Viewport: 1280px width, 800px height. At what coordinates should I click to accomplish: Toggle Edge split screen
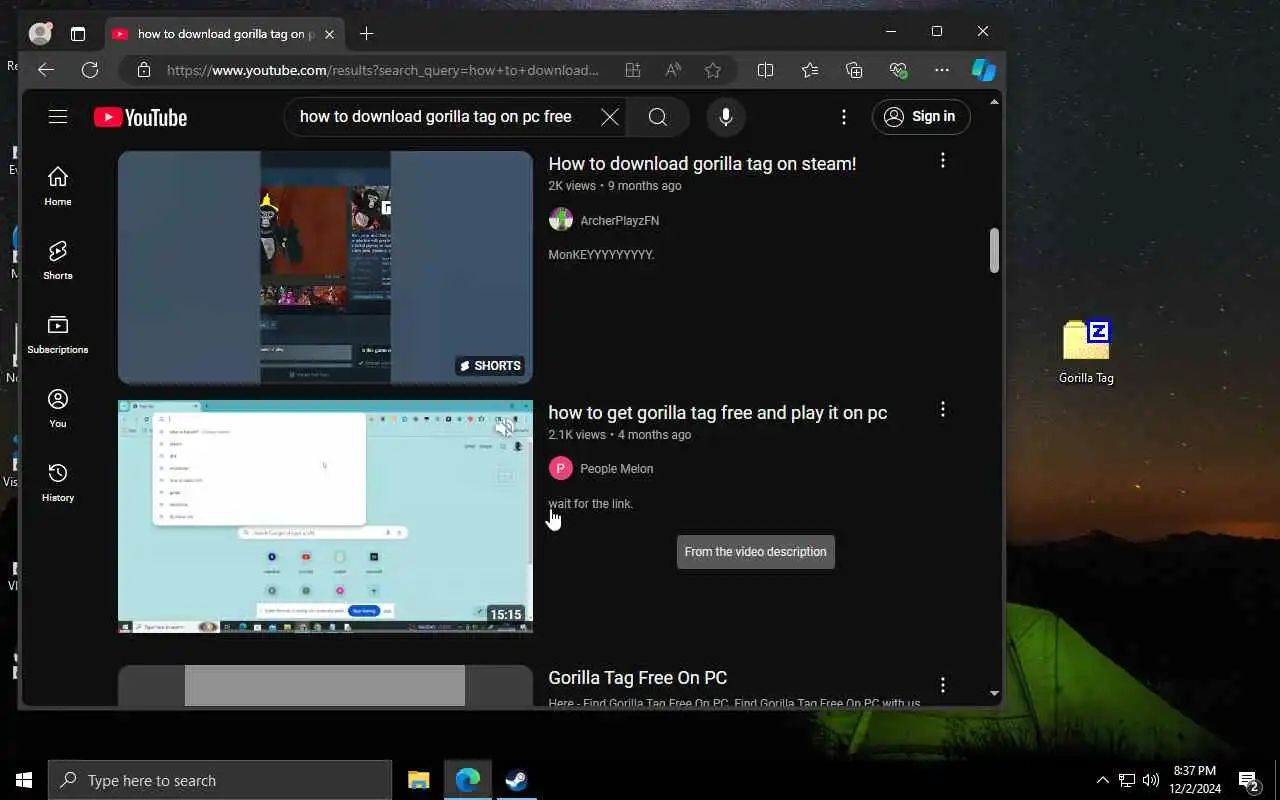765,70
